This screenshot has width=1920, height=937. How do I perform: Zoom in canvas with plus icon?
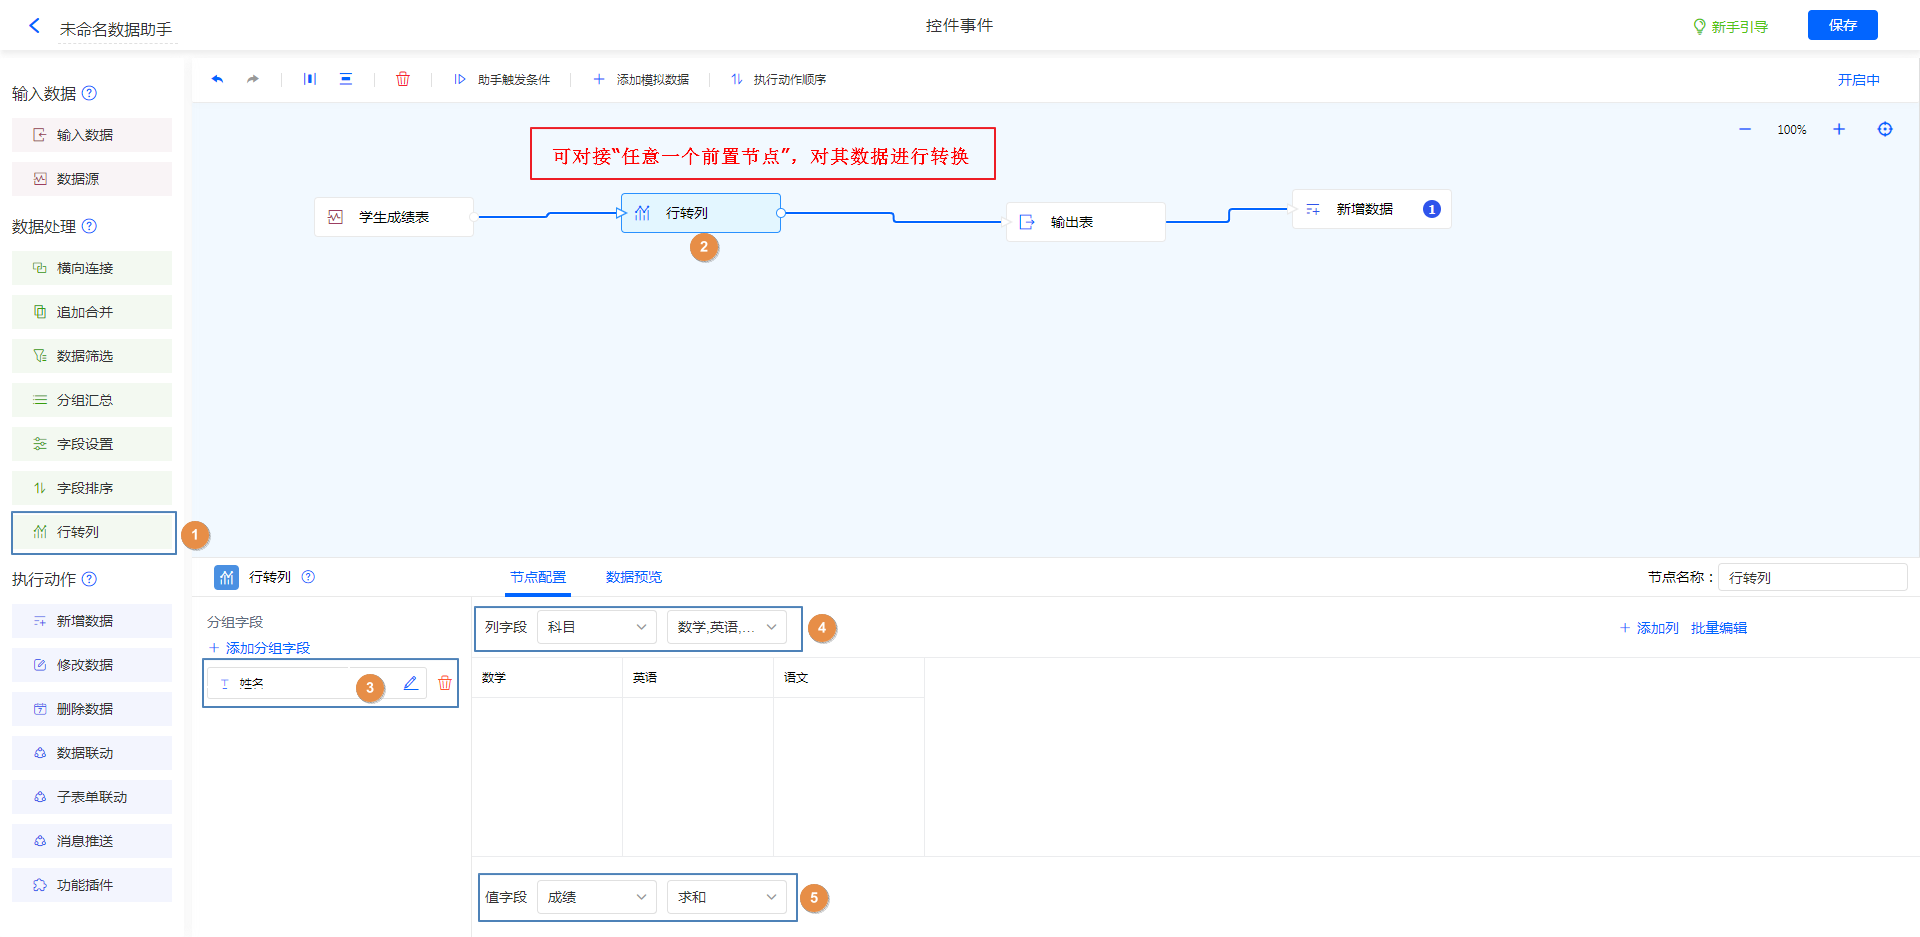click(x=1838, y=129)
